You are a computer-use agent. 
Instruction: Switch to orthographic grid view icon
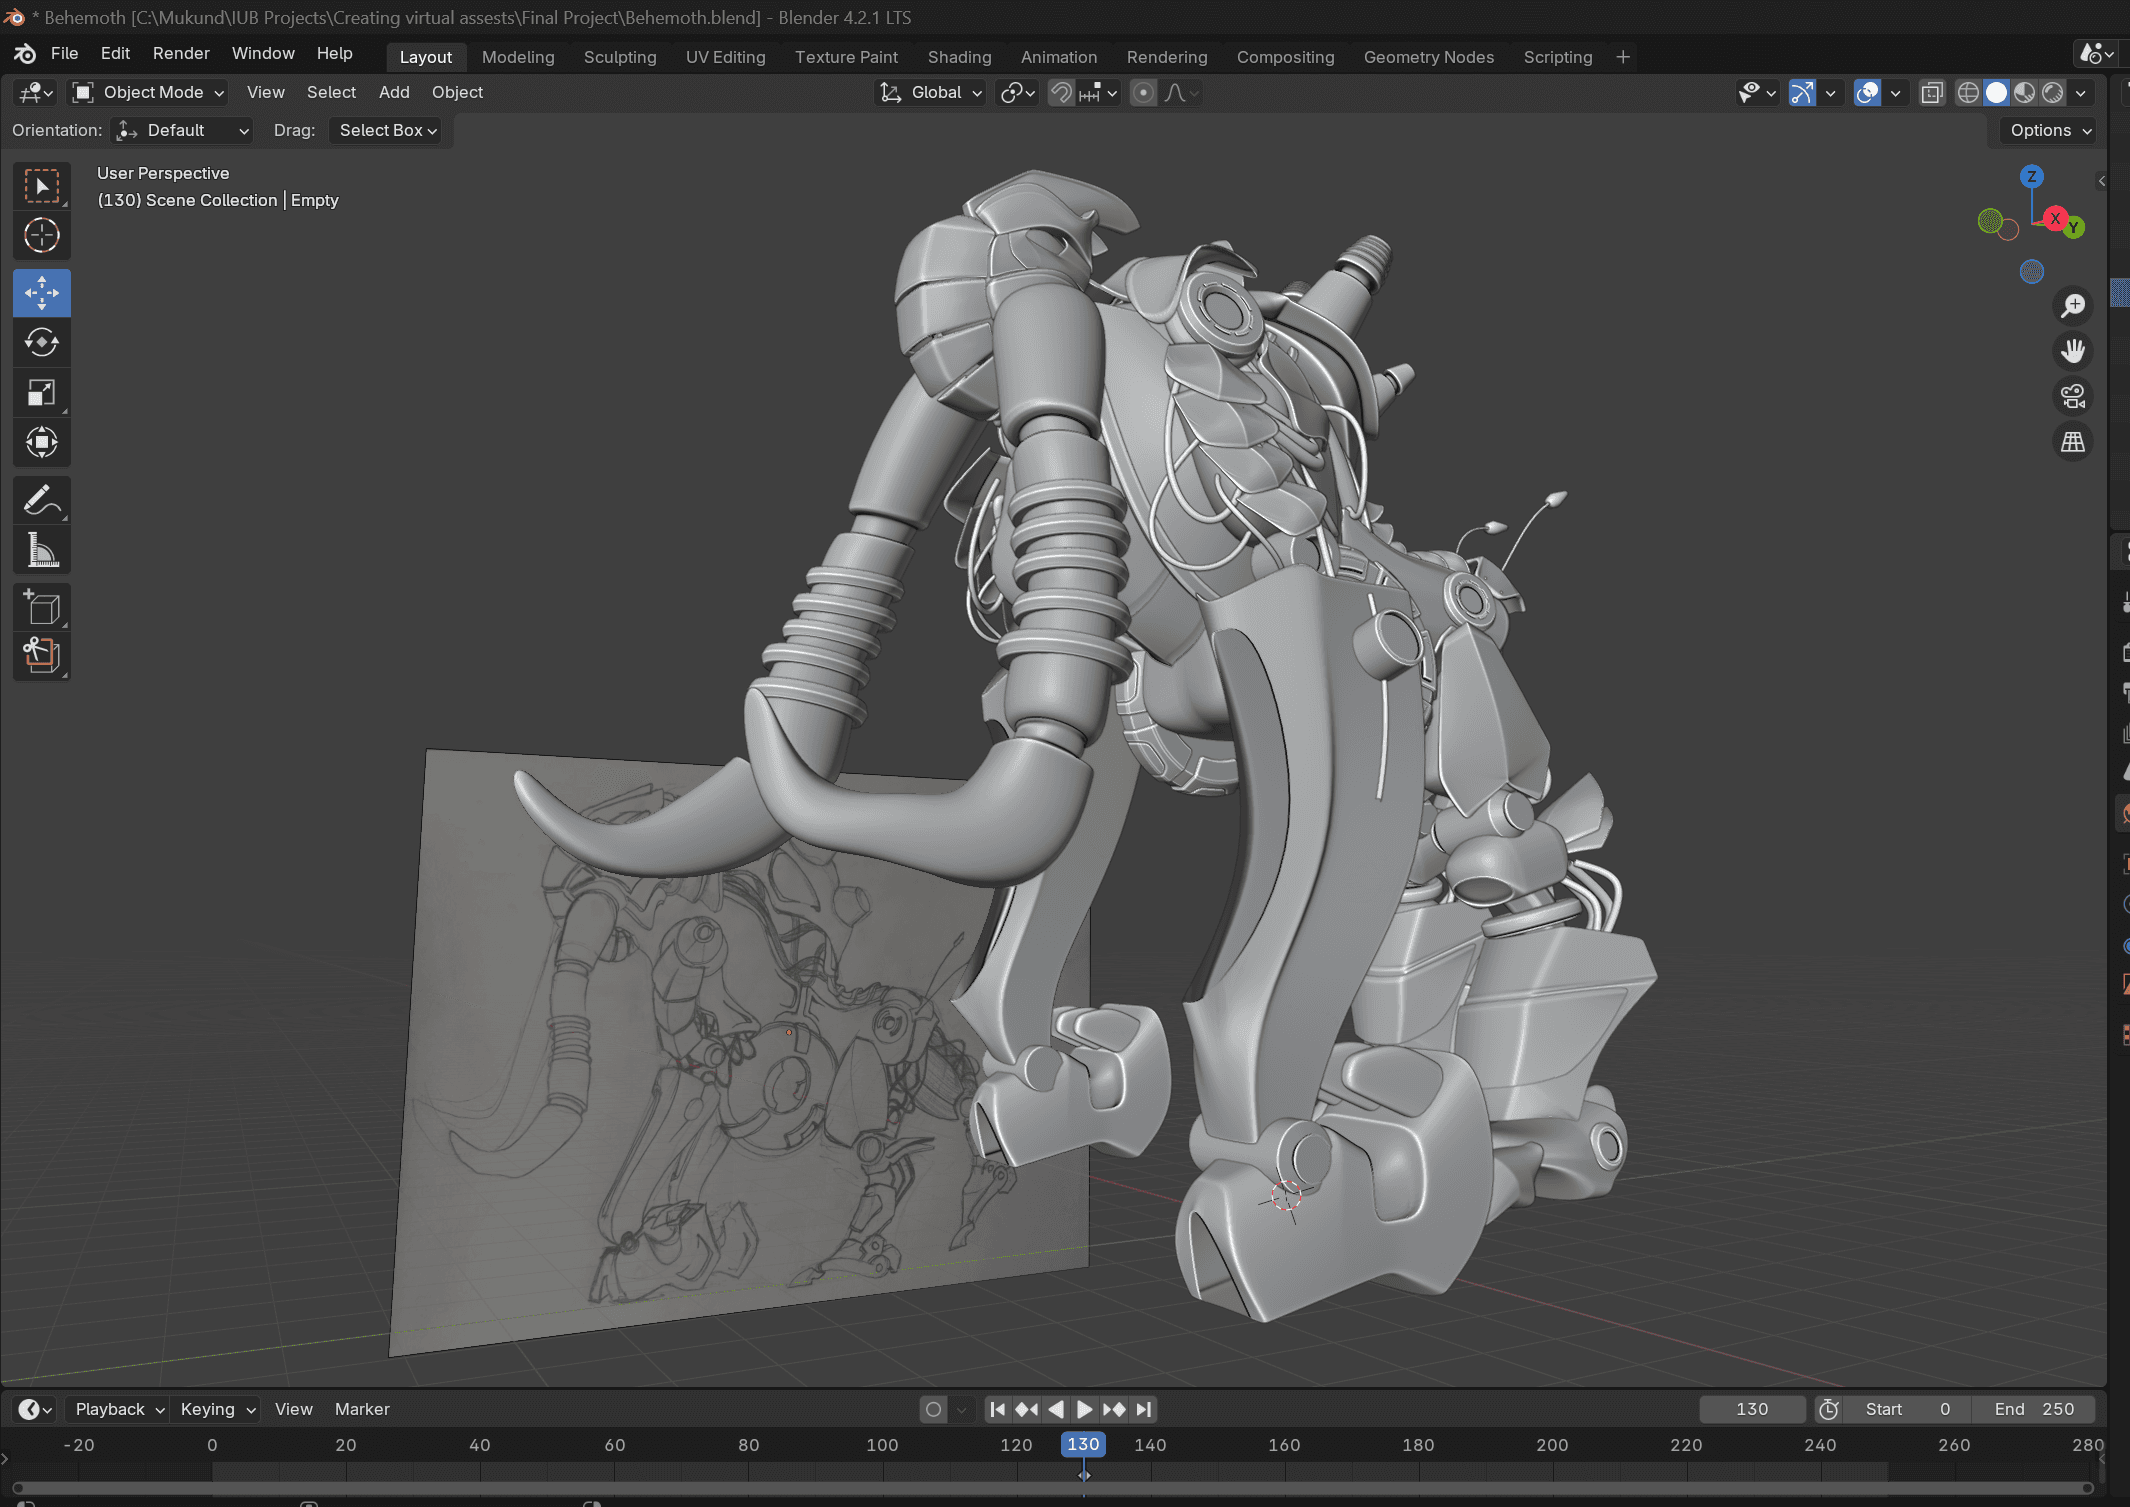pyautogui.click(x=2073, y=442)
